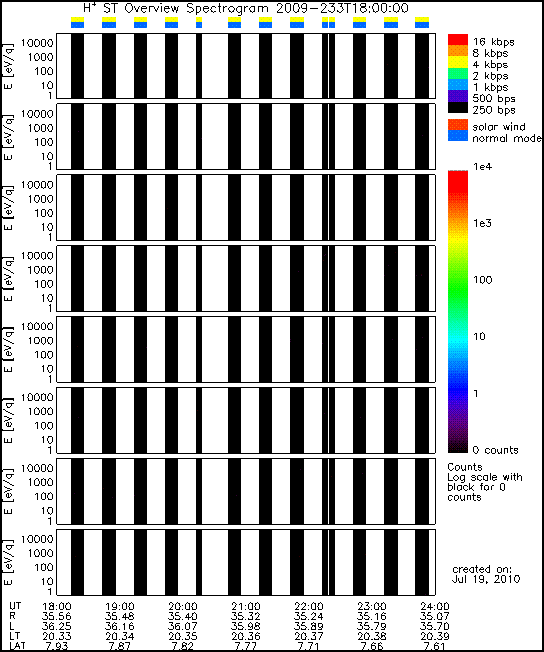This screenshot has width=544, height=652.
Task: Click the LT value 20.39
Action: [435, 636]
